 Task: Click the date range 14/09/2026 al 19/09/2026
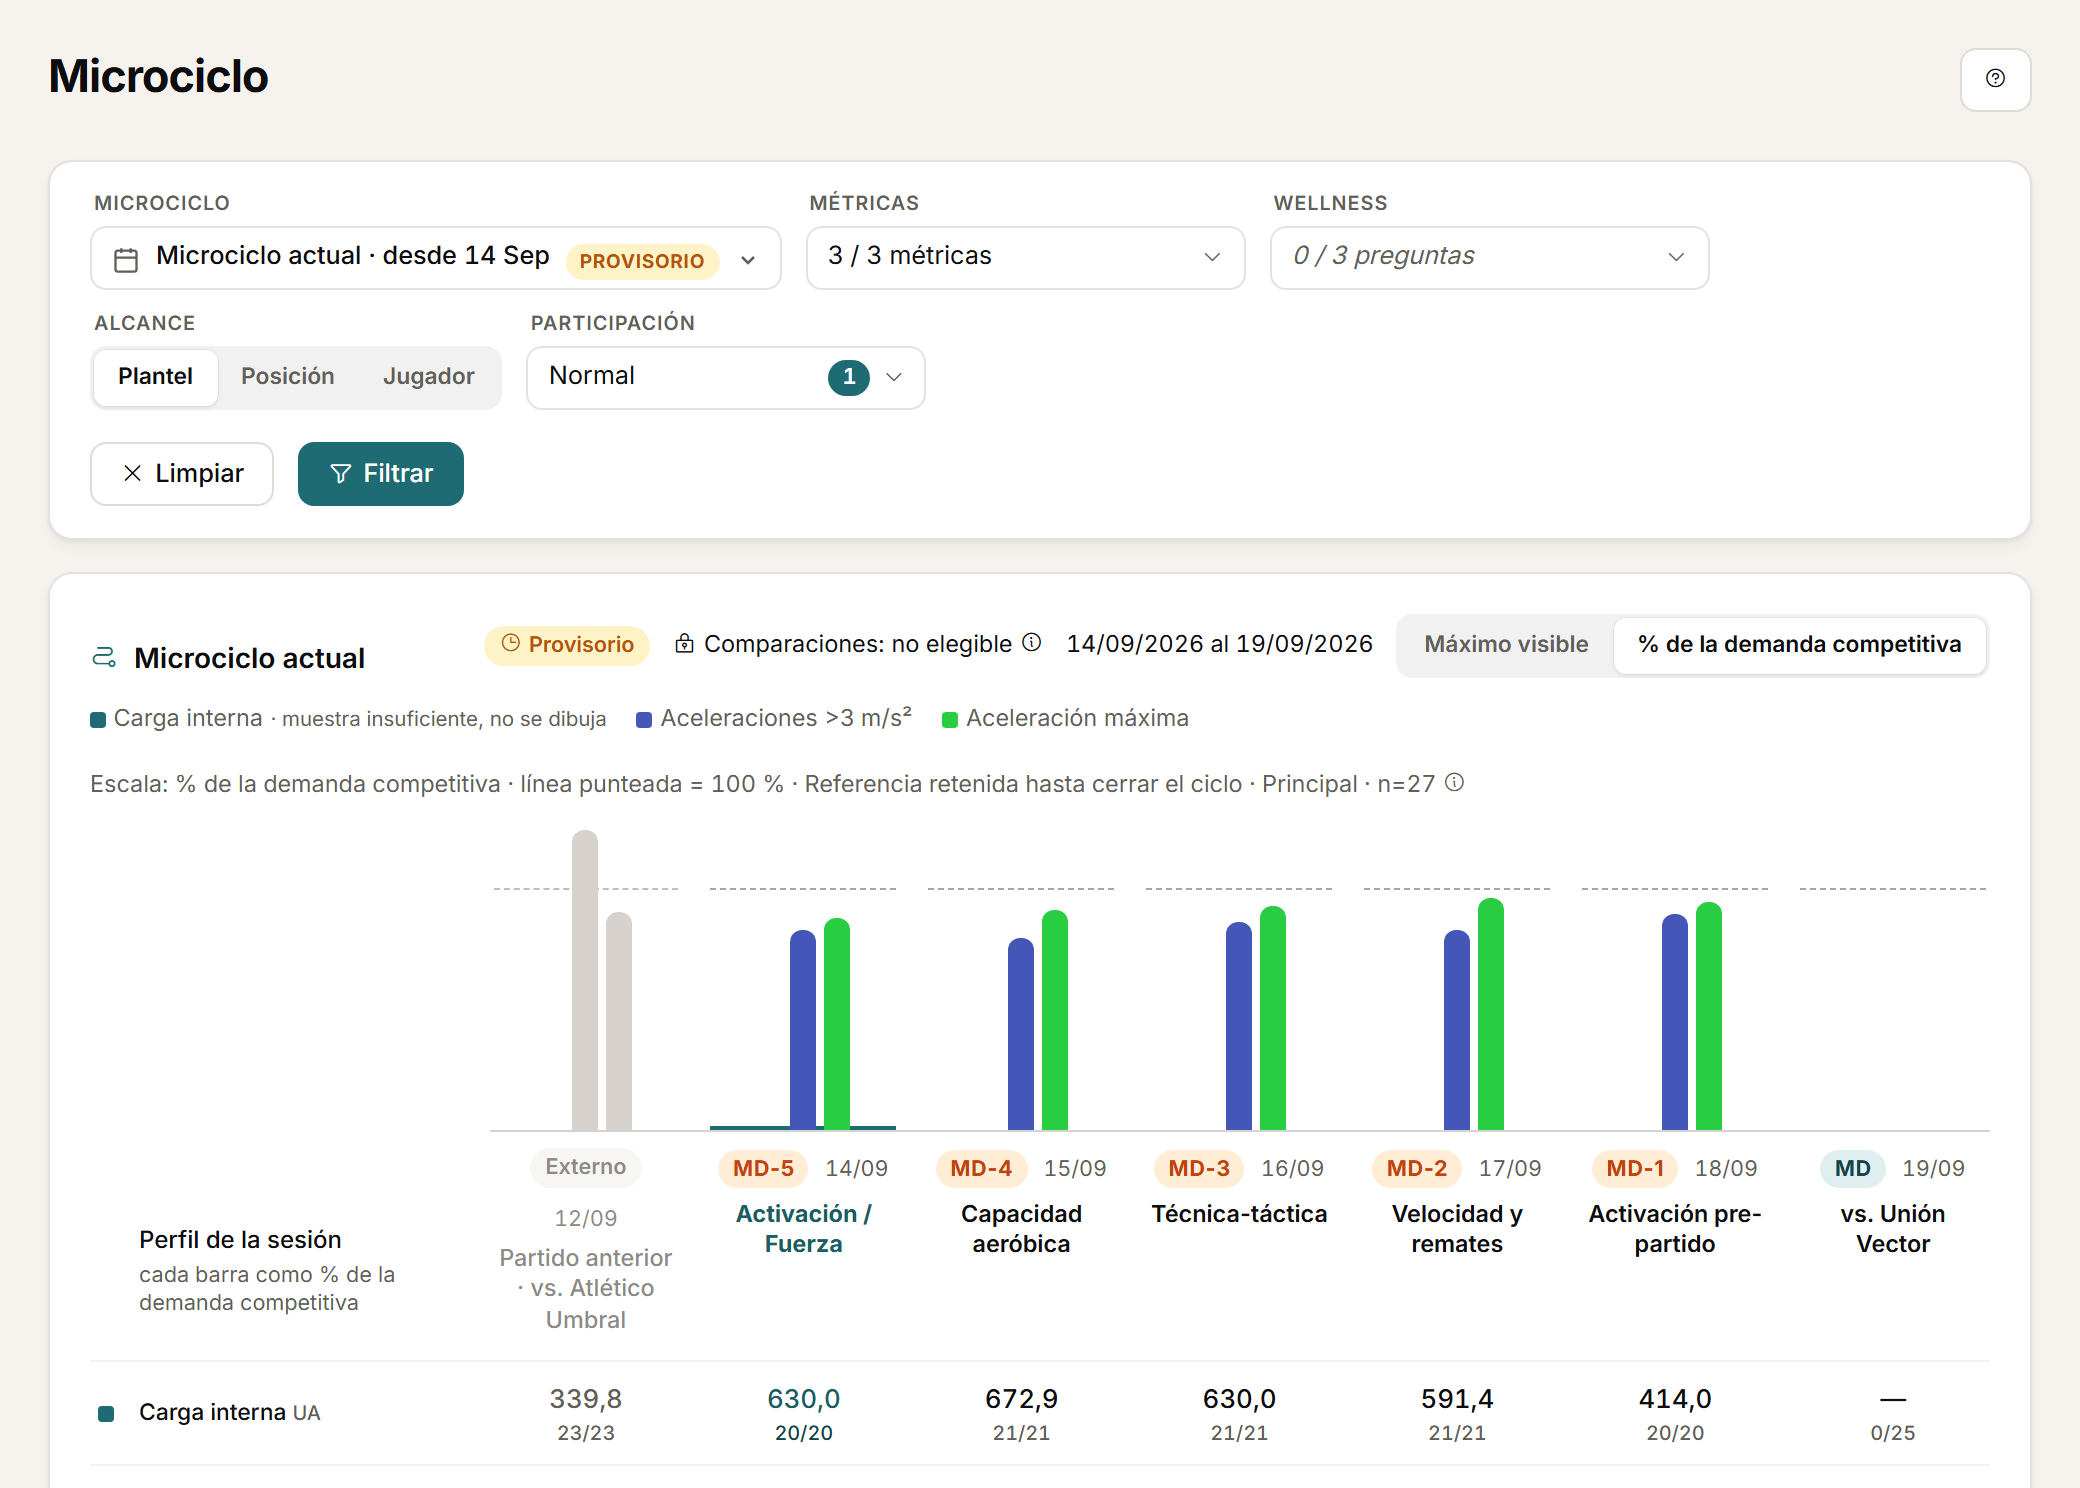[1219, 644]
